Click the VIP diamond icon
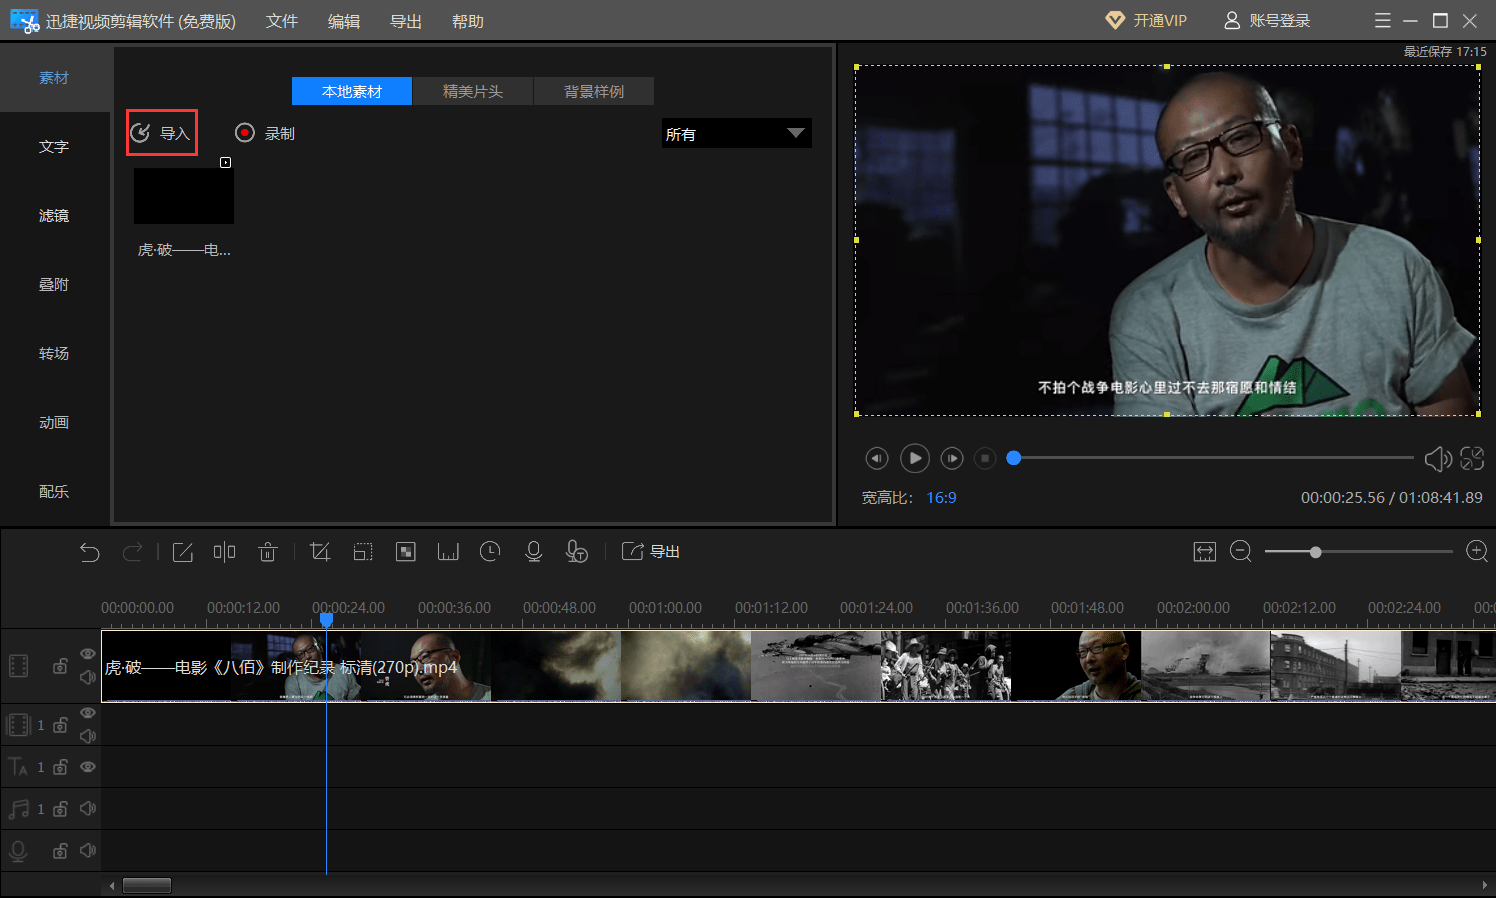This screenshot has height=898, width=1496. tap(1115, 21)
